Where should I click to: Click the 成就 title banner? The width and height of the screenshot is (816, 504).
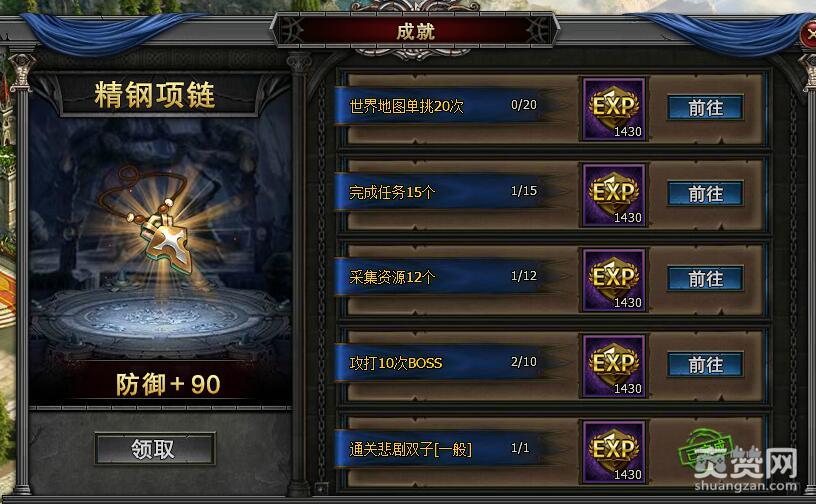point(415,31)
